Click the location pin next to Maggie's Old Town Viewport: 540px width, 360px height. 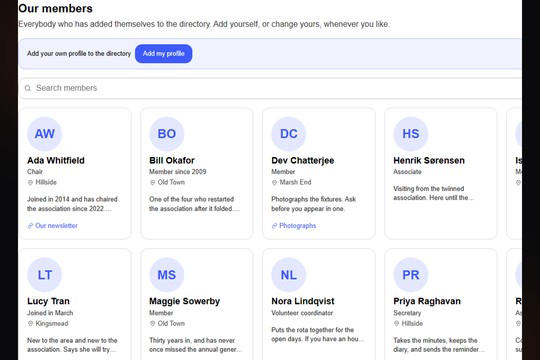(x=153, y=323)
